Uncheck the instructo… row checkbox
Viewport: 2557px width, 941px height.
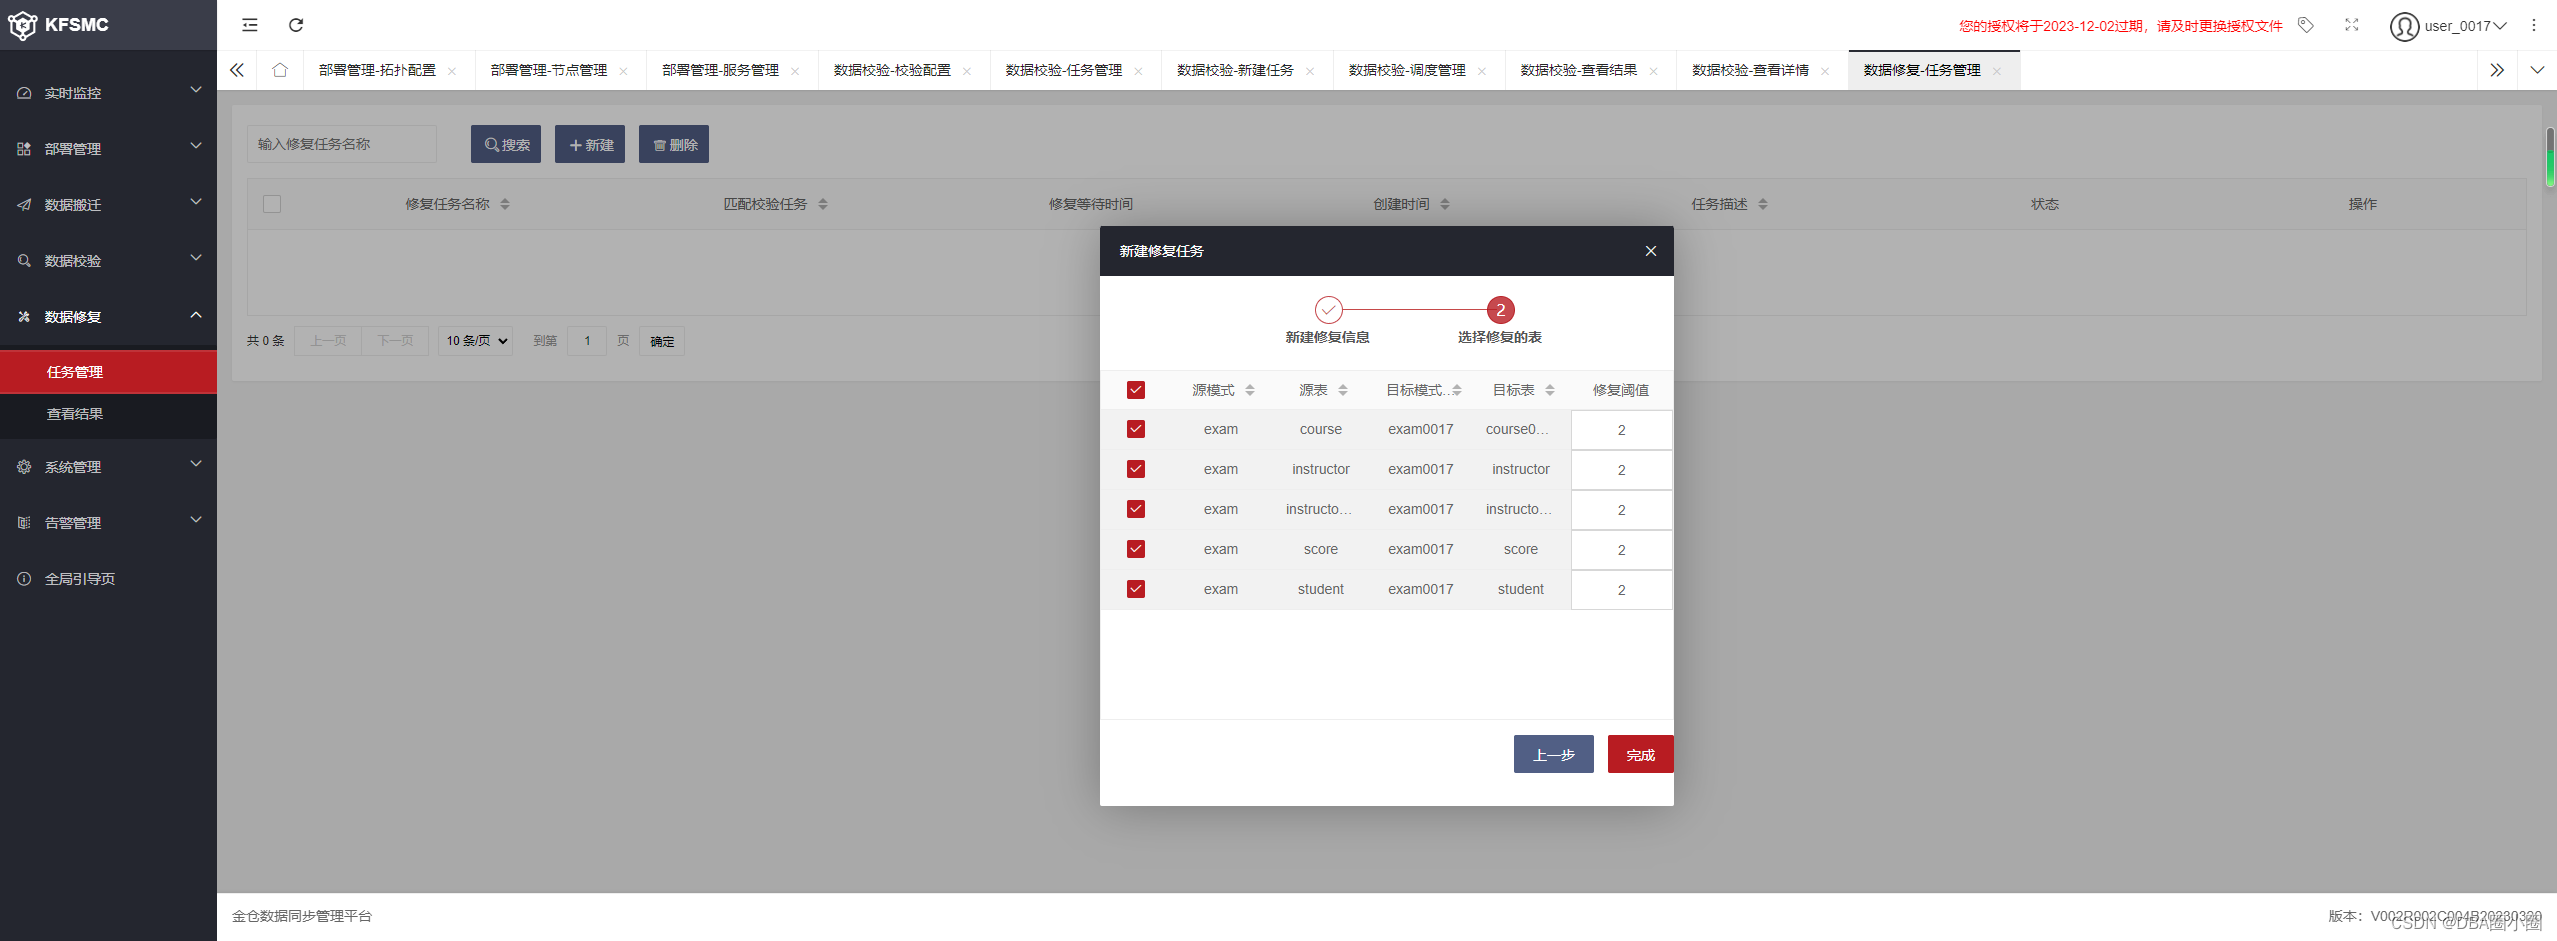coord(1136,509)
